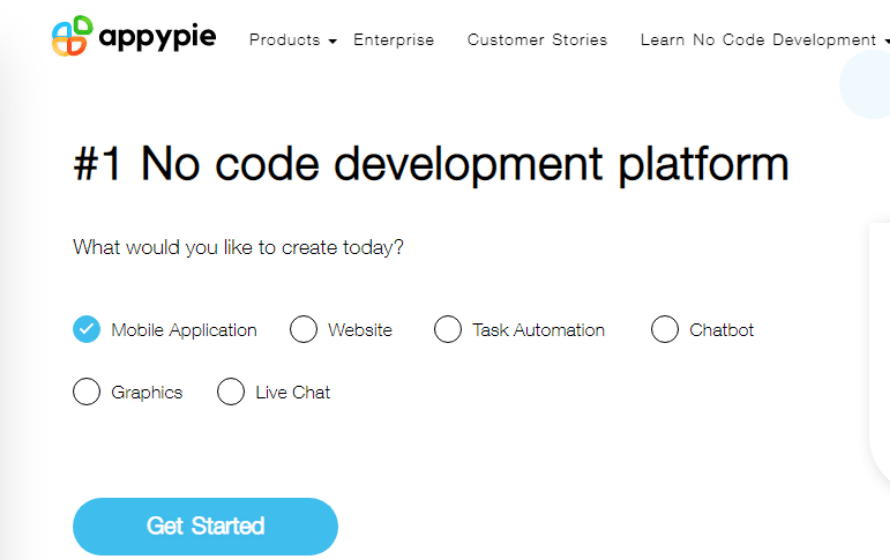The height and width of the screenshot is (560, 890).
Task: Click the Live Chat label text
Action: pyautogui.click(x=293, y=392)
